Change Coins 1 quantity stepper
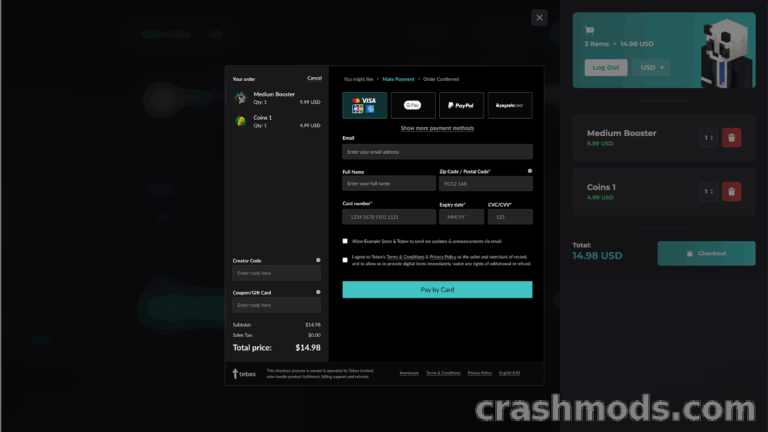The height and width of the screenshot is (432, 768). click(708, 192)
